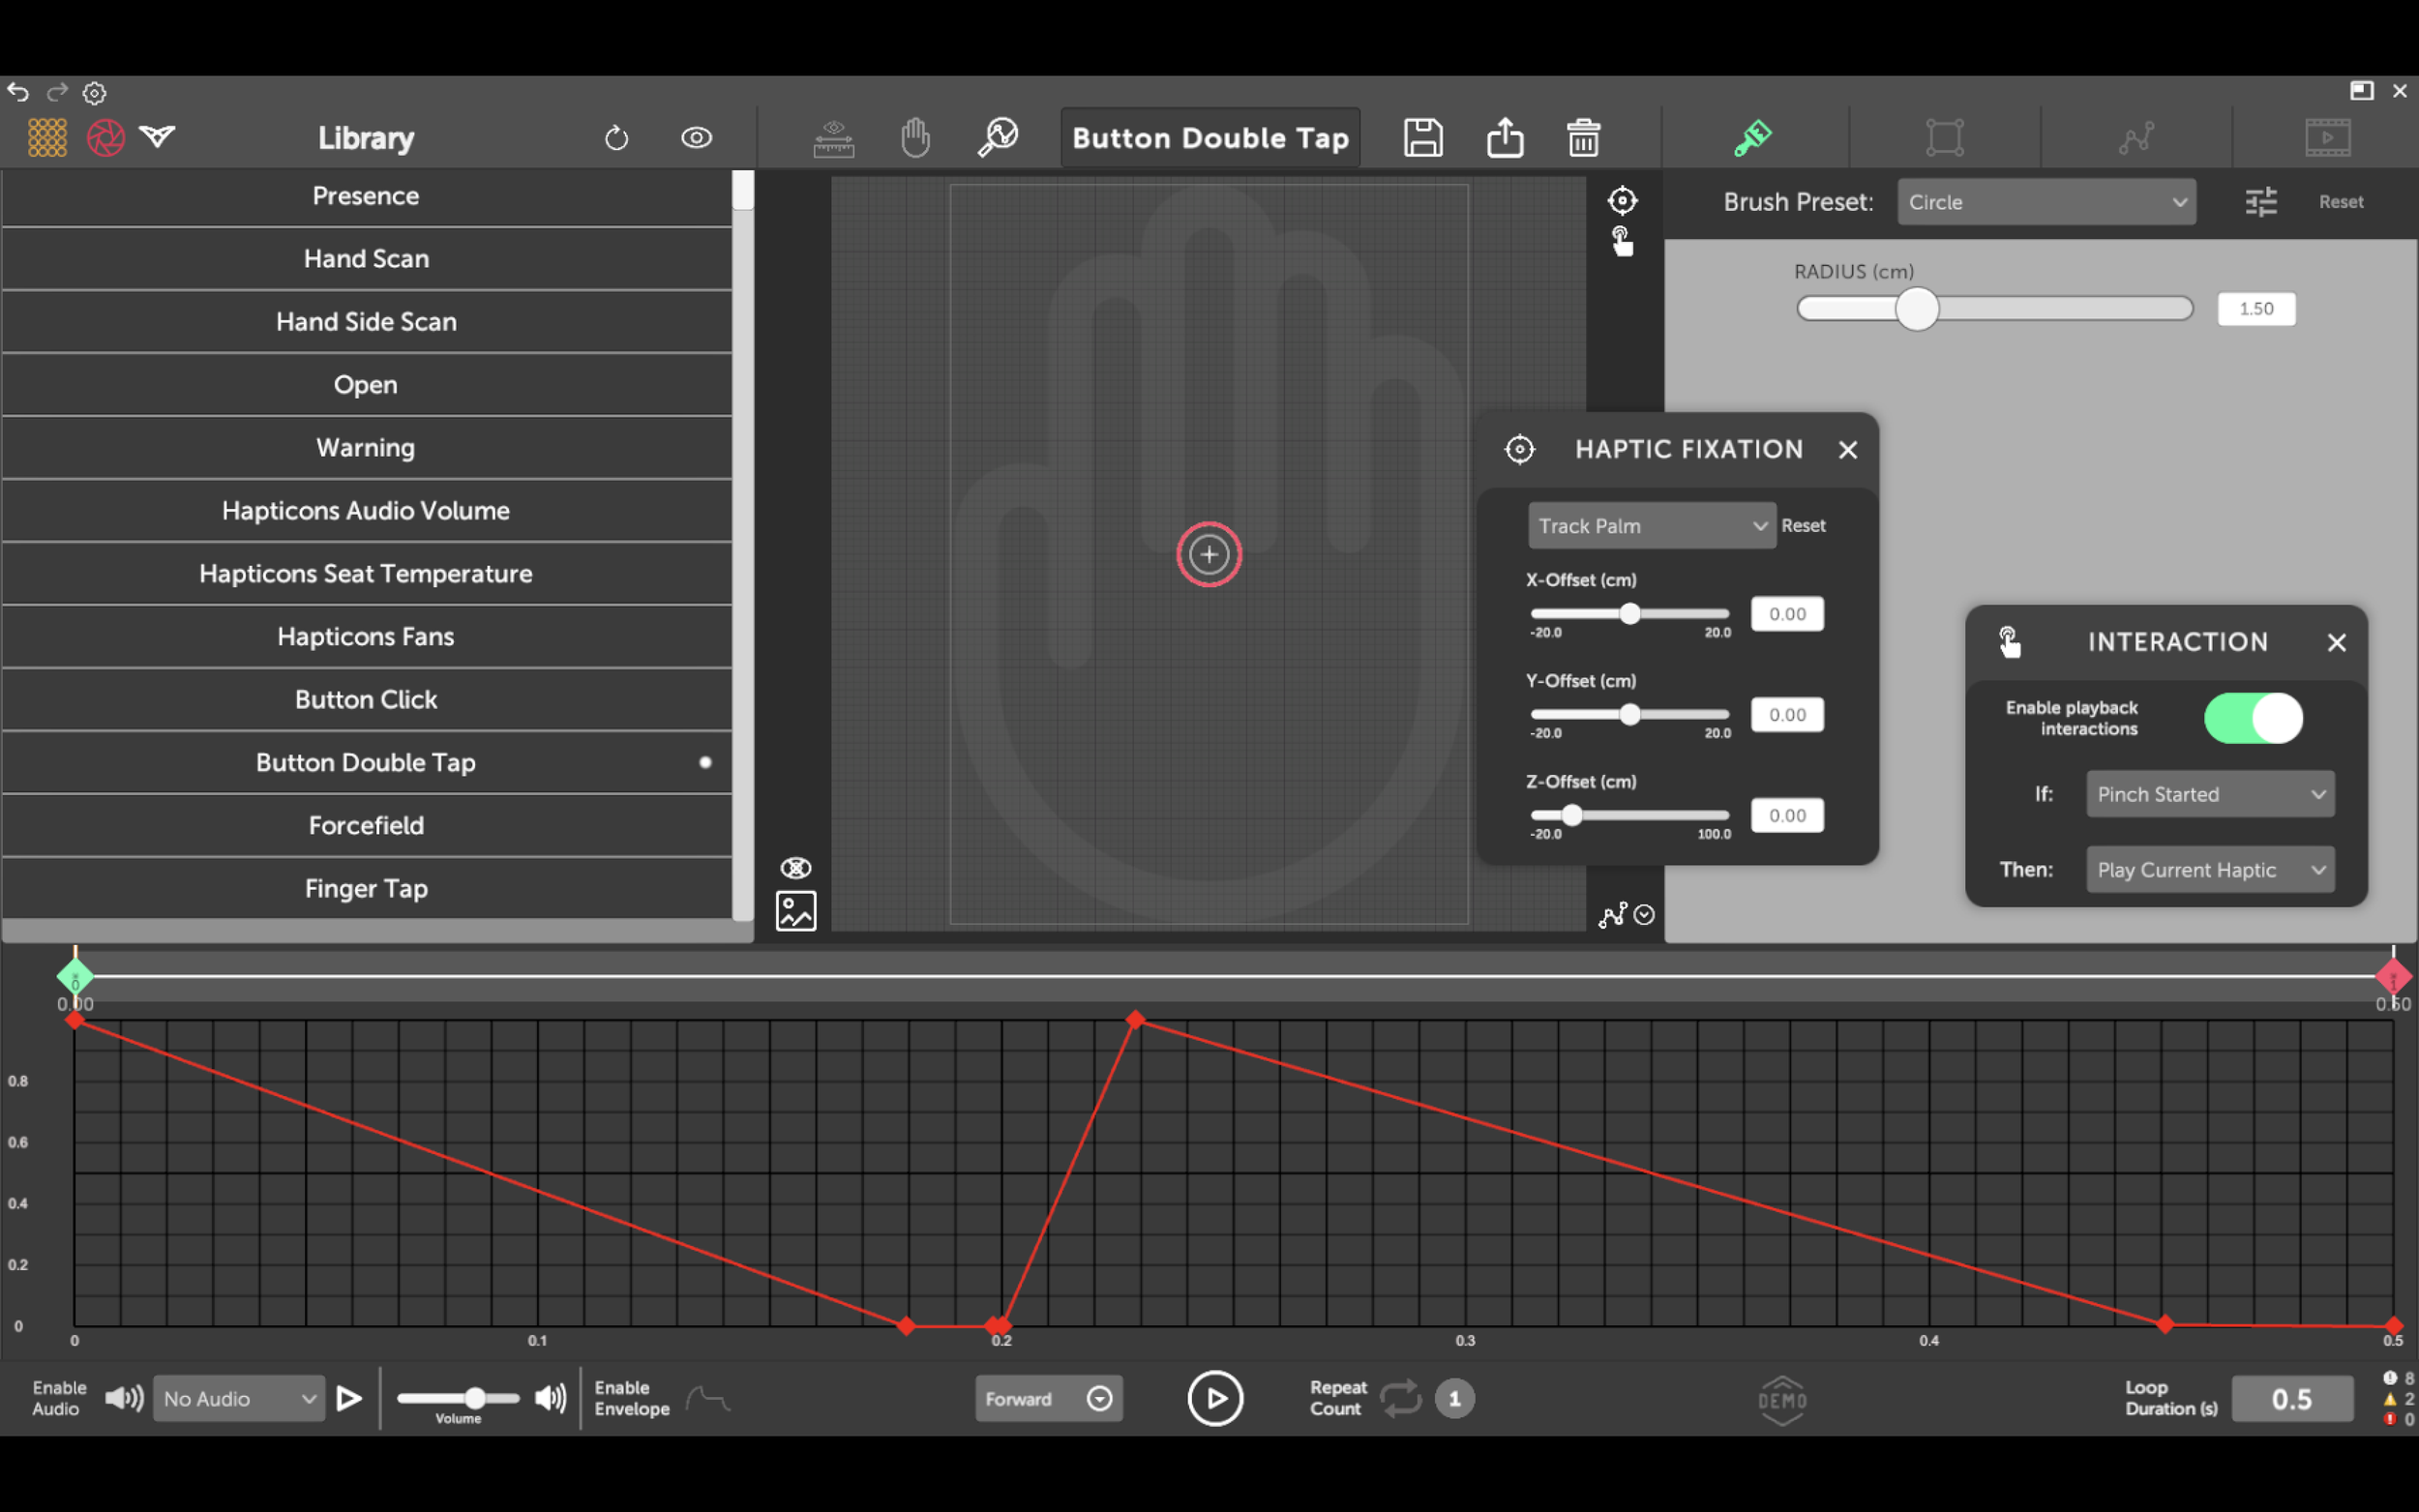This screenshot has width=2419, height=1512.
Task: Open the Interaction tap icon beside the canvas
Action: pyautogui.click(x=1622, y=241)
